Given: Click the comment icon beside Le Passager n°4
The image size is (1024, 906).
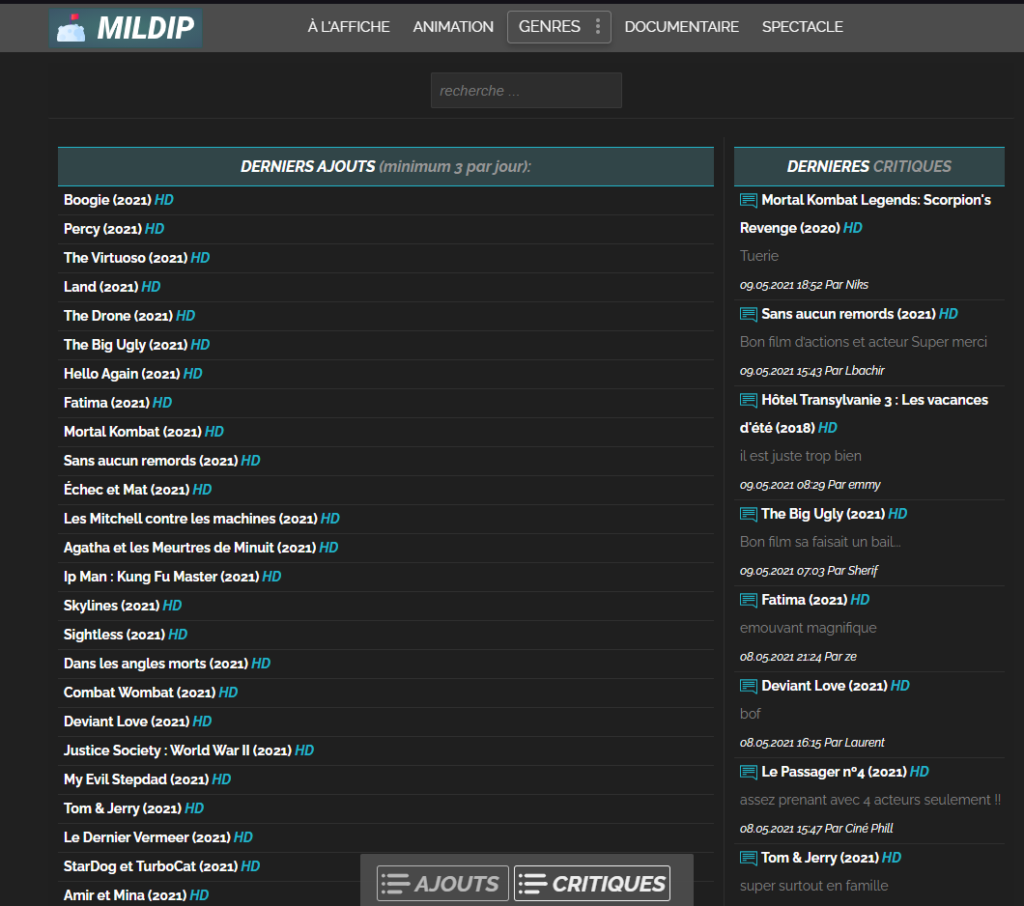Looking at the screenshot, I should click(748, 772).
